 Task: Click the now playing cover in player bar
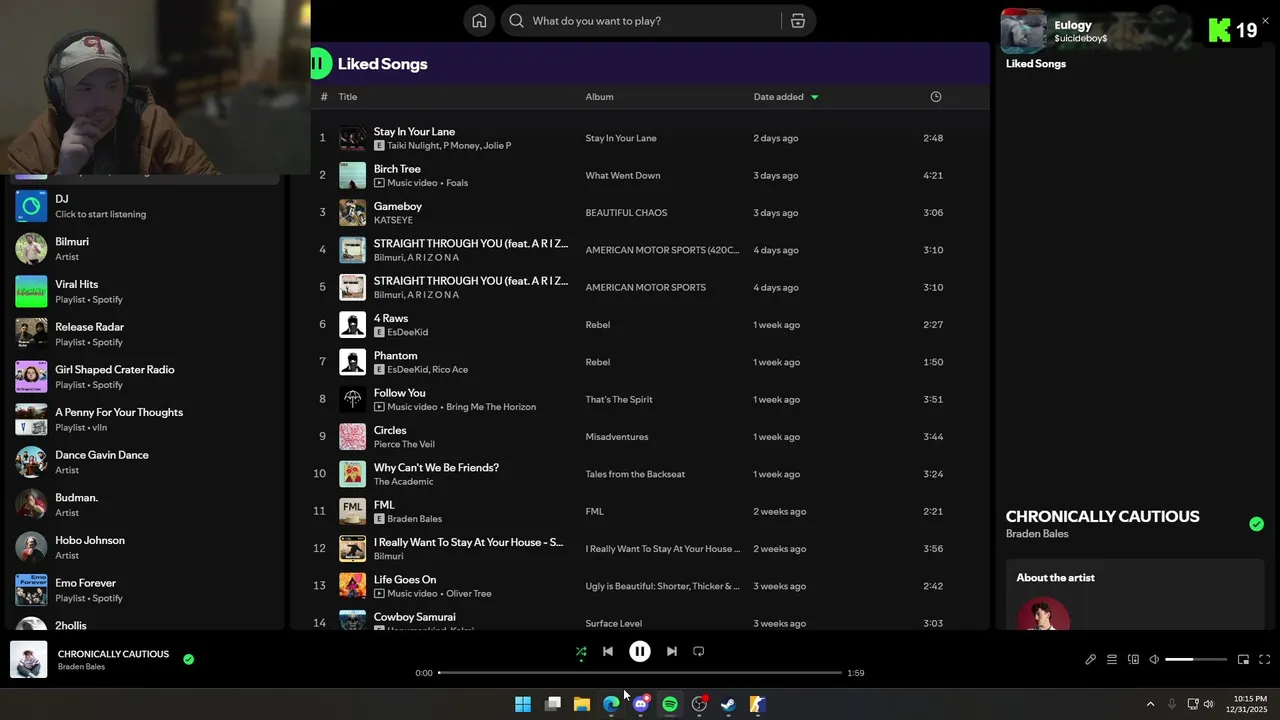28,660
